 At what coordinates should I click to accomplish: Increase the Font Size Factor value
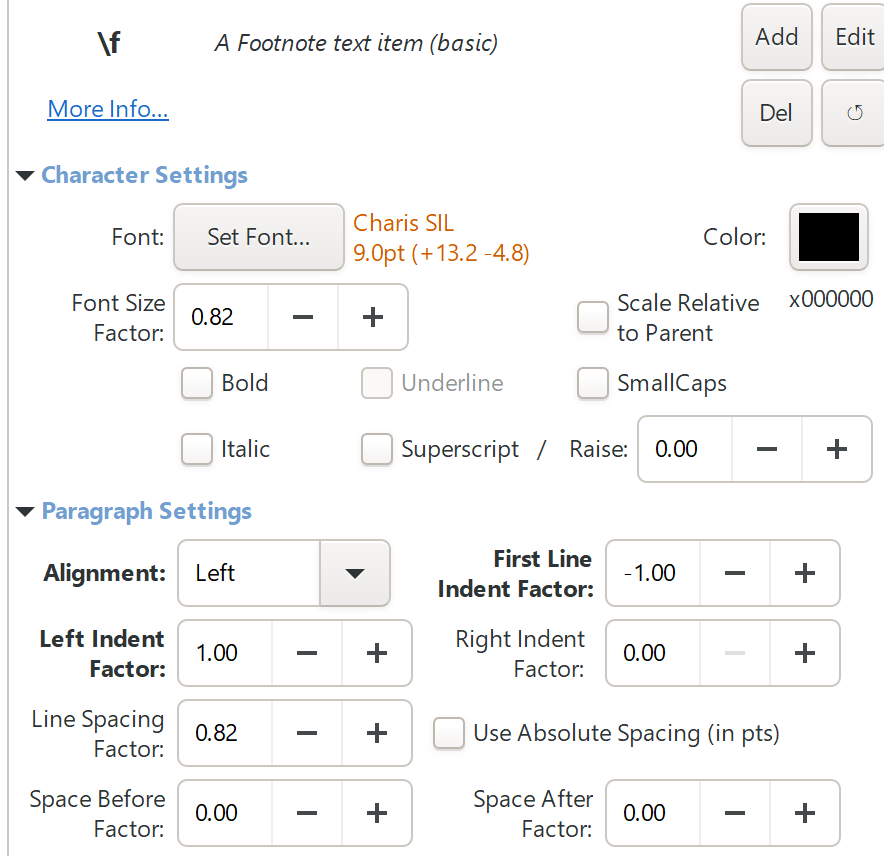[372, 317]
